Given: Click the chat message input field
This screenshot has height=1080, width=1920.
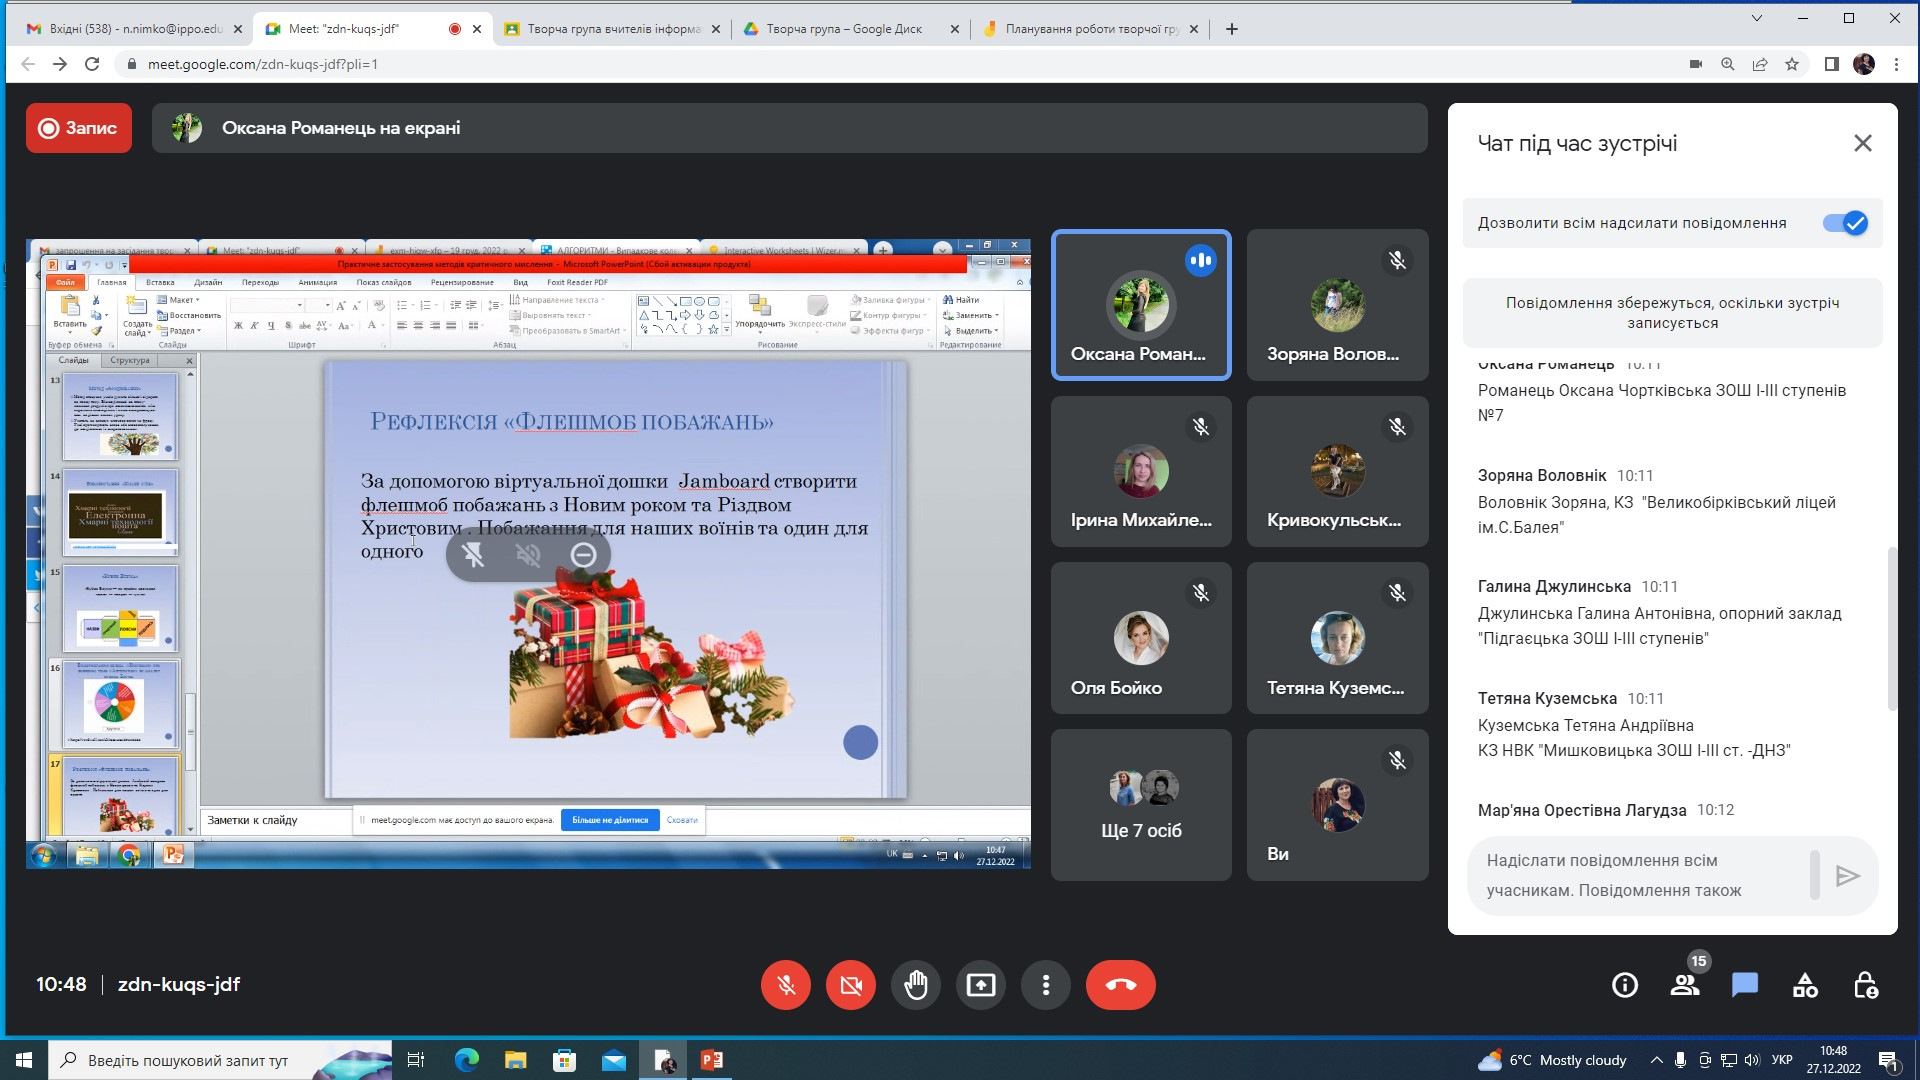Looking at the screenshot, I should (1640, 875).
